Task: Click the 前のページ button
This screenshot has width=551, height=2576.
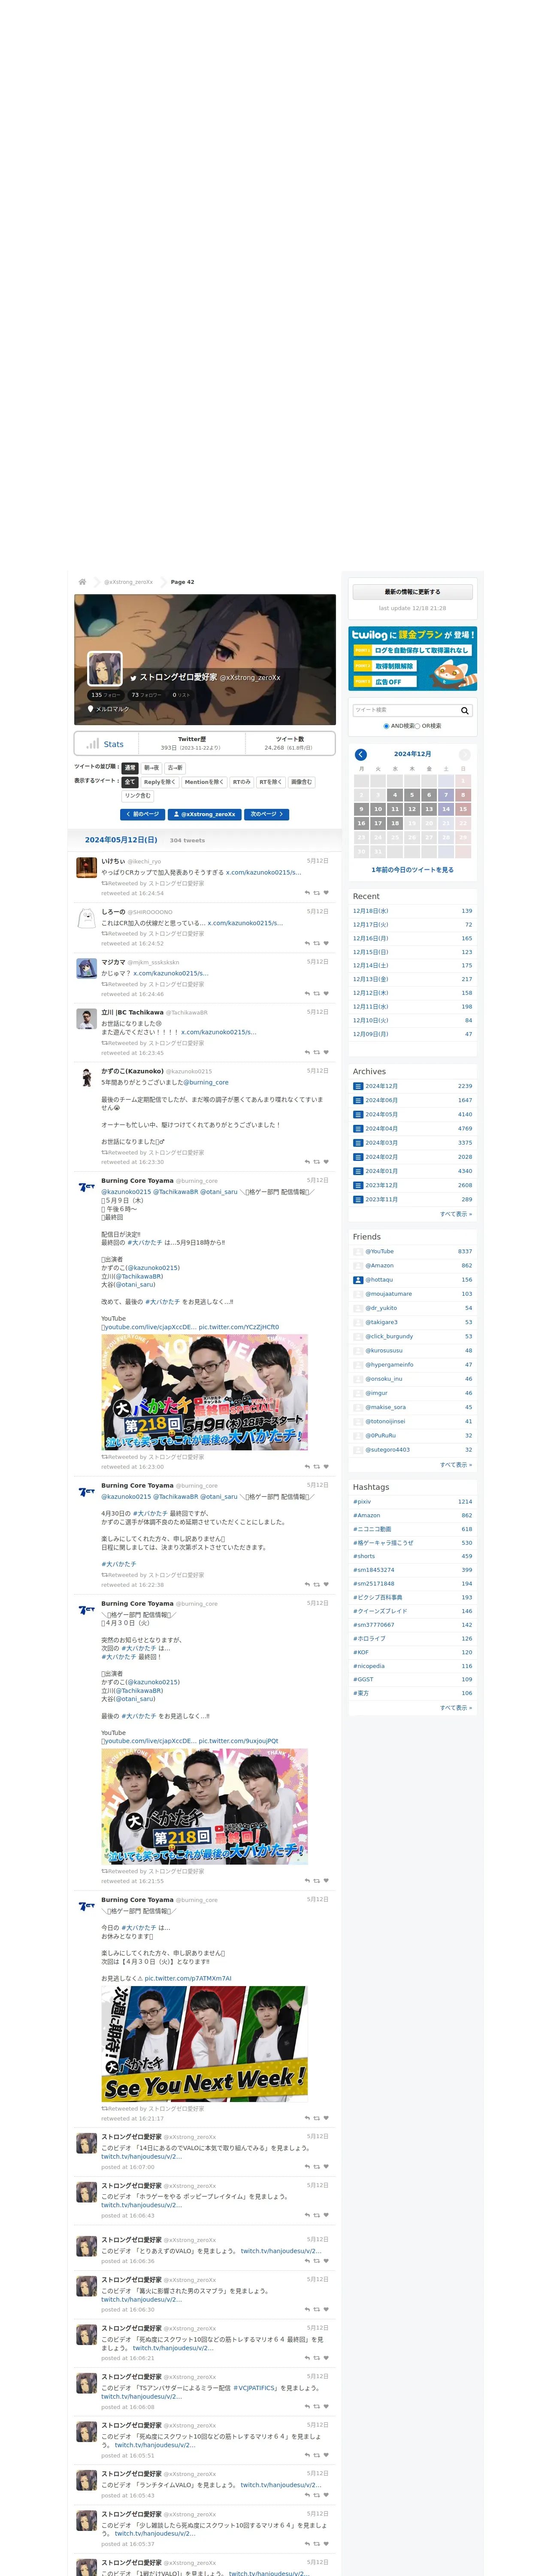Action: tap(142, 814)
